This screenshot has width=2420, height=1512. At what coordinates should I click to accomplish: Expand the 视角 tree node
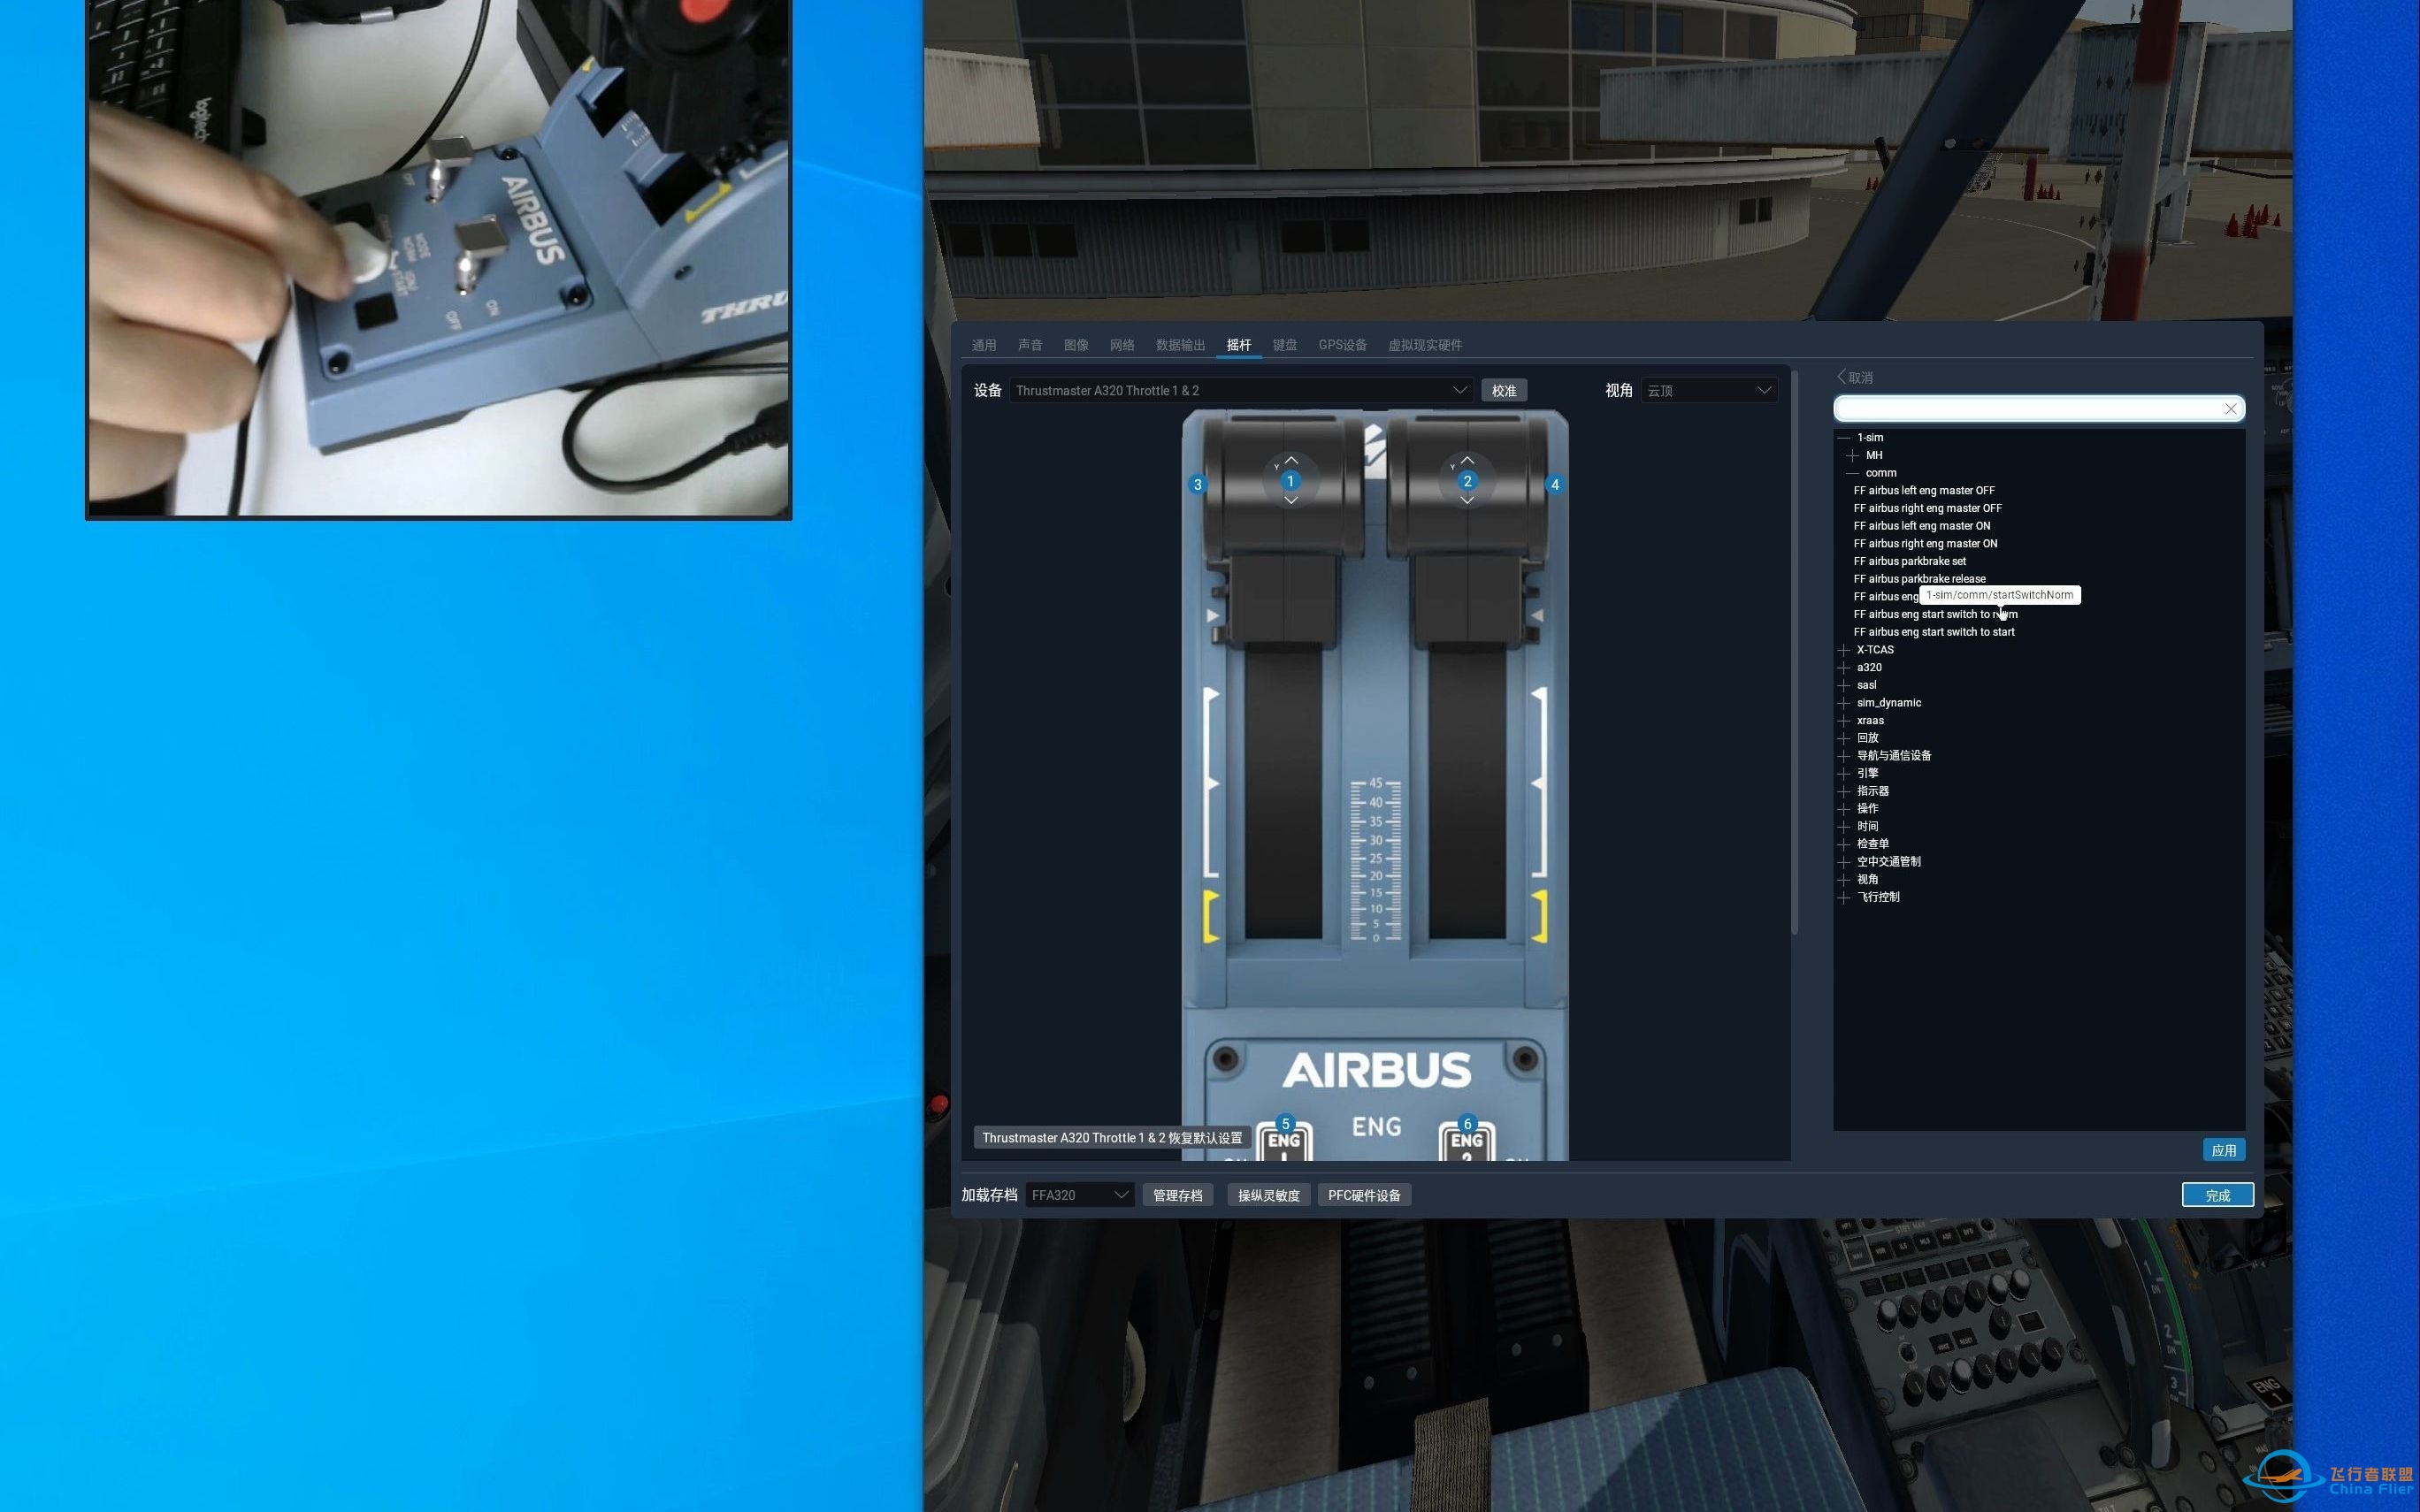pyautogui.click(x=1844, y=880)
